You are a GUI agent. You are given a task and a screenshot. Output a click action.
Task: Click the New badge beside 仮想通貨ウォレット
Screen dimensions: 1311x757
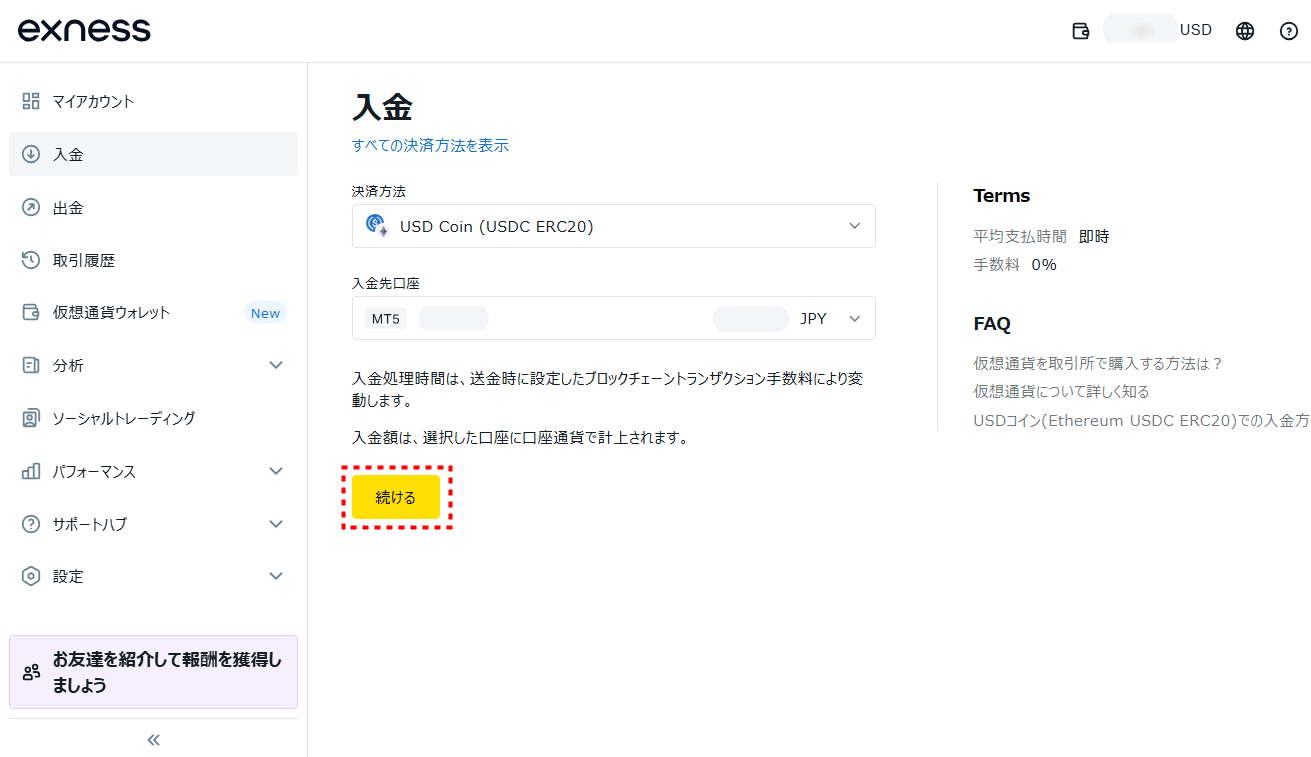pyautogui.click(x=265, y=313)
